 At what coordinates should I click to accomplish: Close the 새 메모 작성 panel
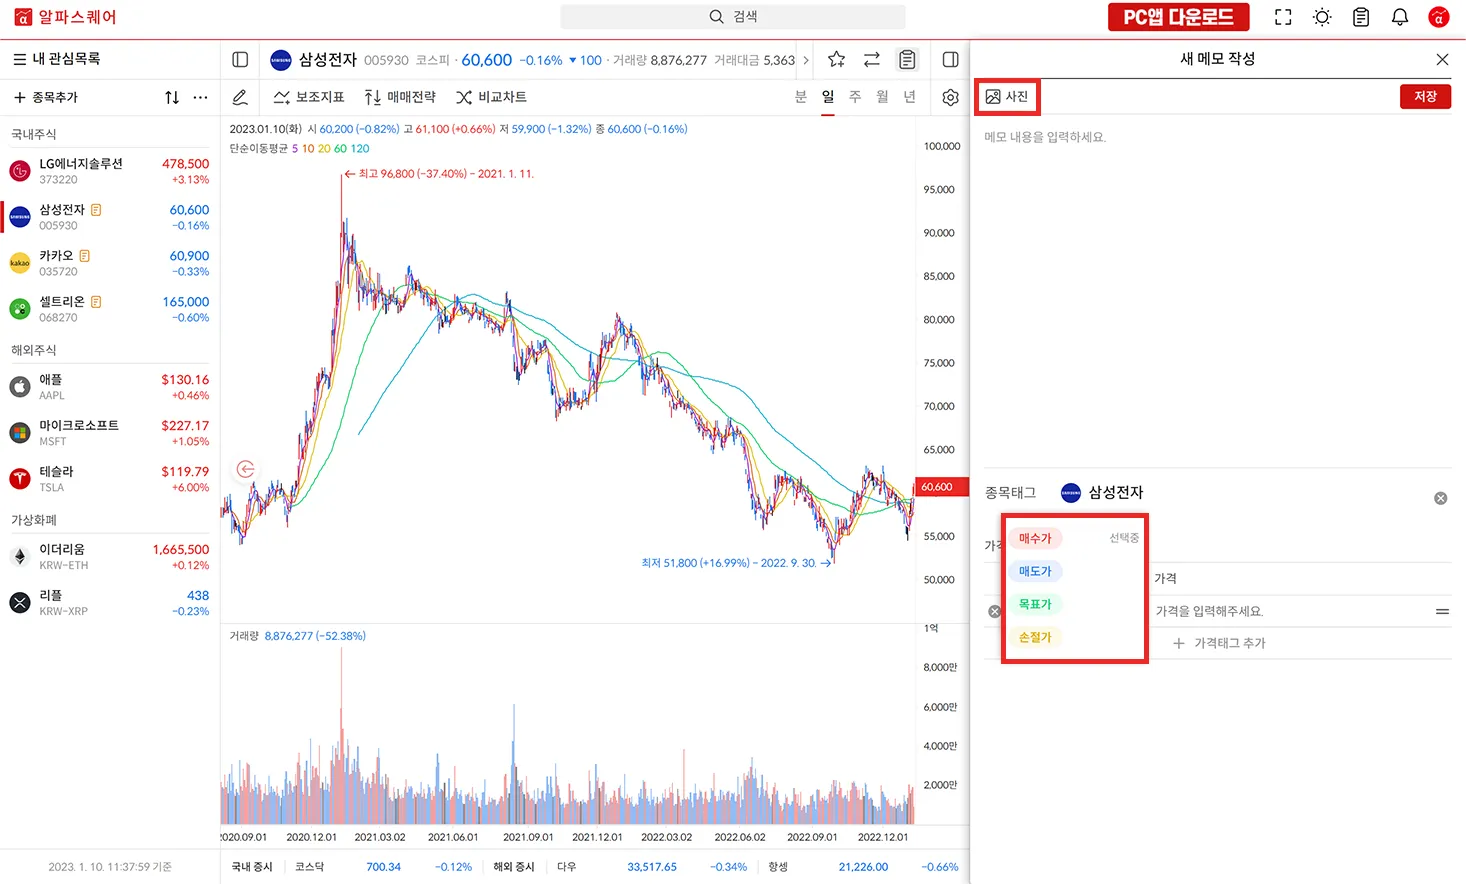point(1442,59)
